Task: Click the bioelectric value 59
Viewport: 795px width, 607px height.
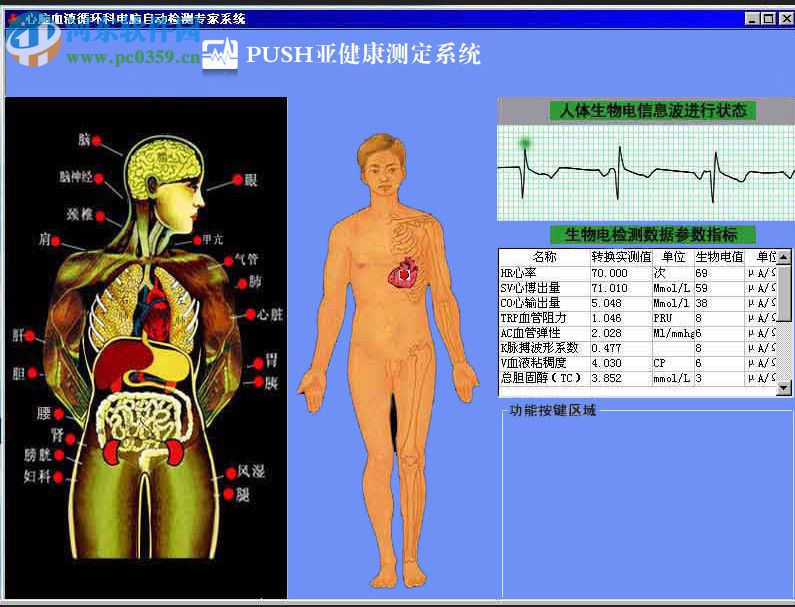Action: click(x=702, y=288)
